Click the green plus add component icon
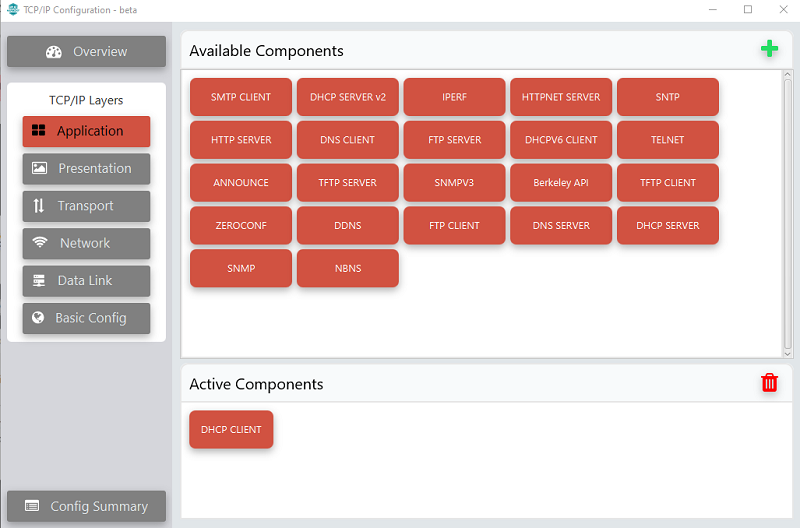Image resolution: width=800 pixels, height=528 pixels. [769, 49]
